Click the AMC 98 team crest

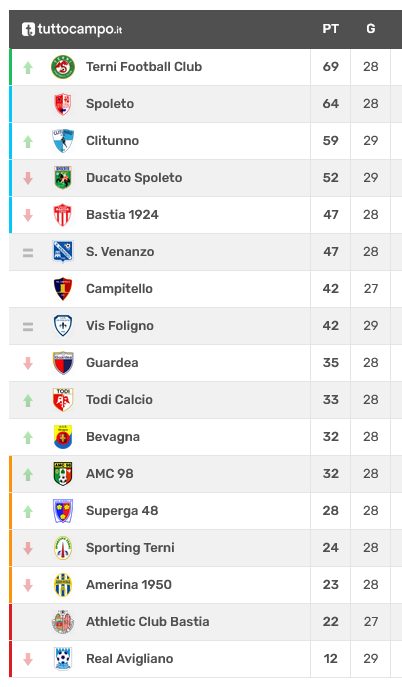(63, 474)
